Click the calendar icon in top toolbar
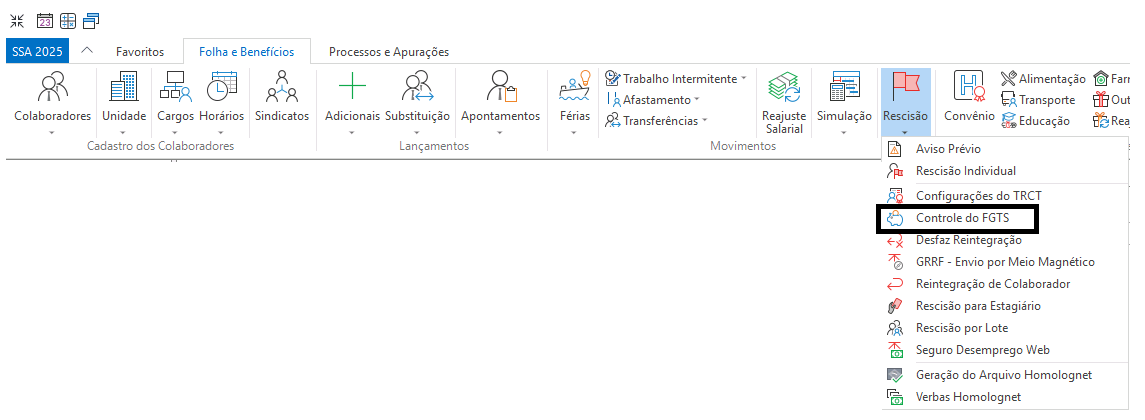This screenshot has width=1145, height=420. click(44, 20)
